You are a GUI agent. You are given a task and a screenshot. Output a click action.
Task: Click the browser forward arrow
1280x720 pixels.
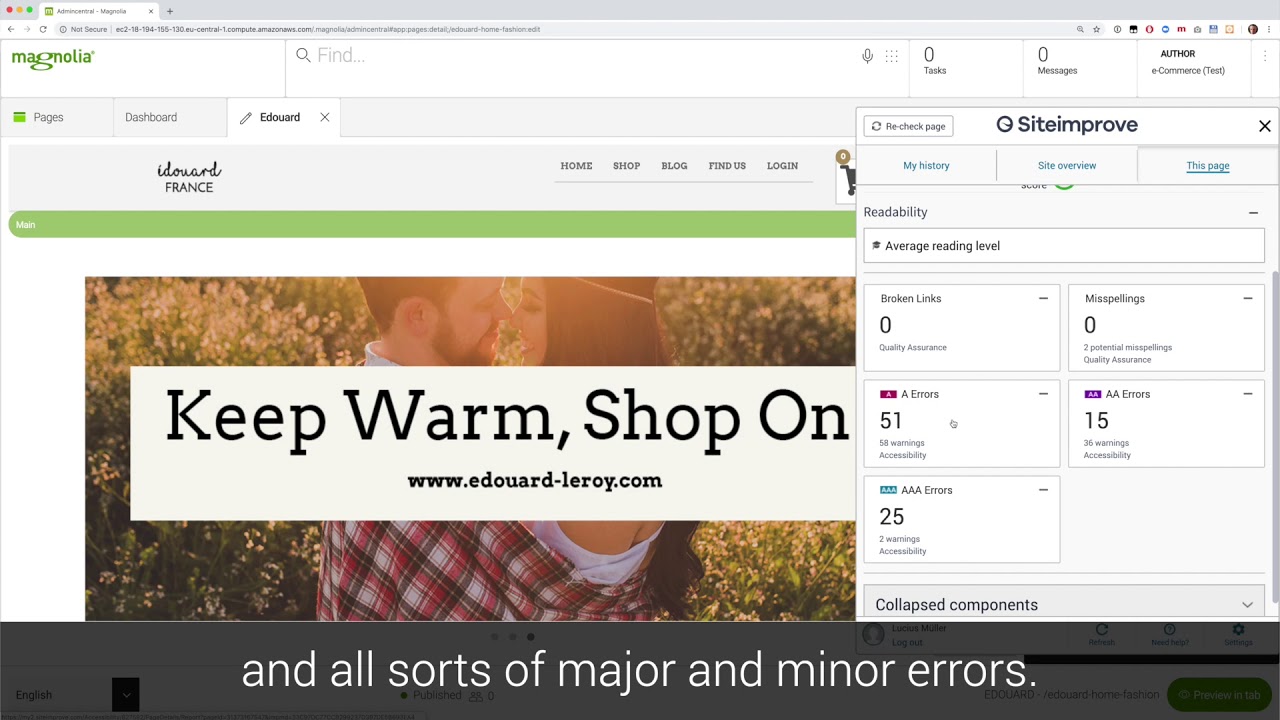(x=27, y=29)
